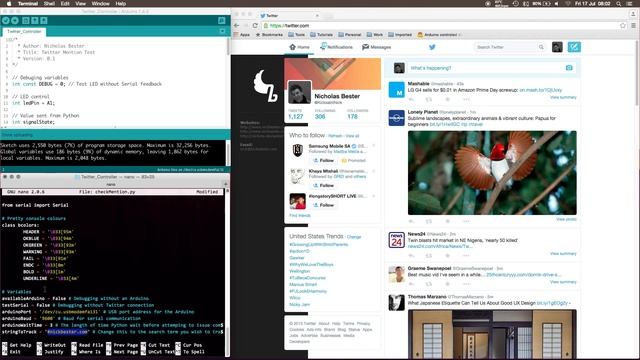Open an existing Arduino sketch

[x=35, y=20]
